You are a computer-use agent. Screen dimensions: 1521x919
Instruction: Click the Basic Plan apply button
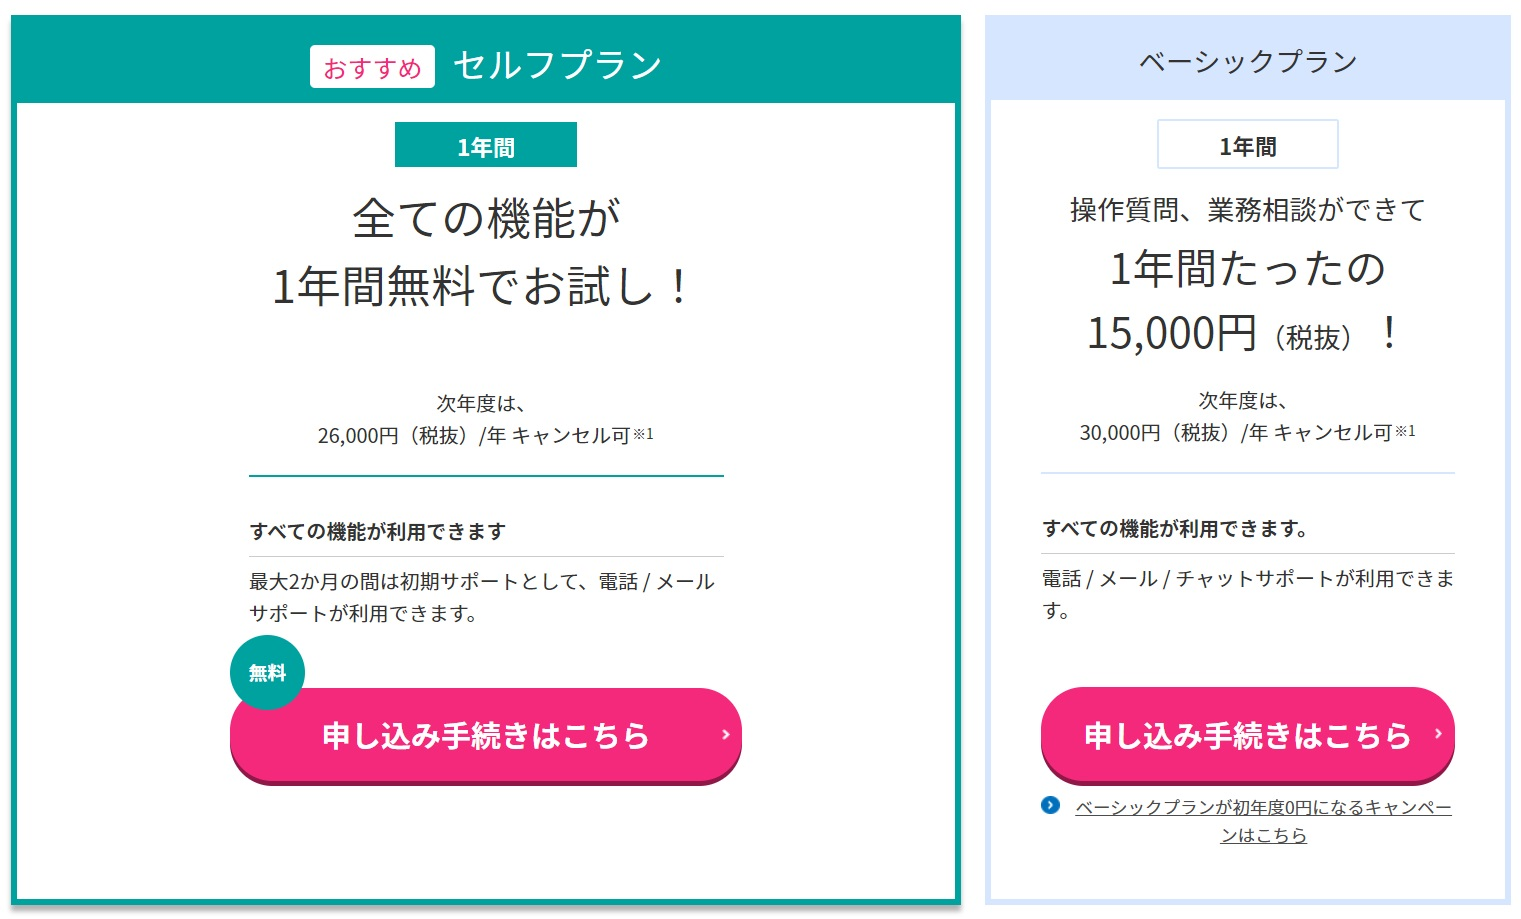(x=1246, y=736)
